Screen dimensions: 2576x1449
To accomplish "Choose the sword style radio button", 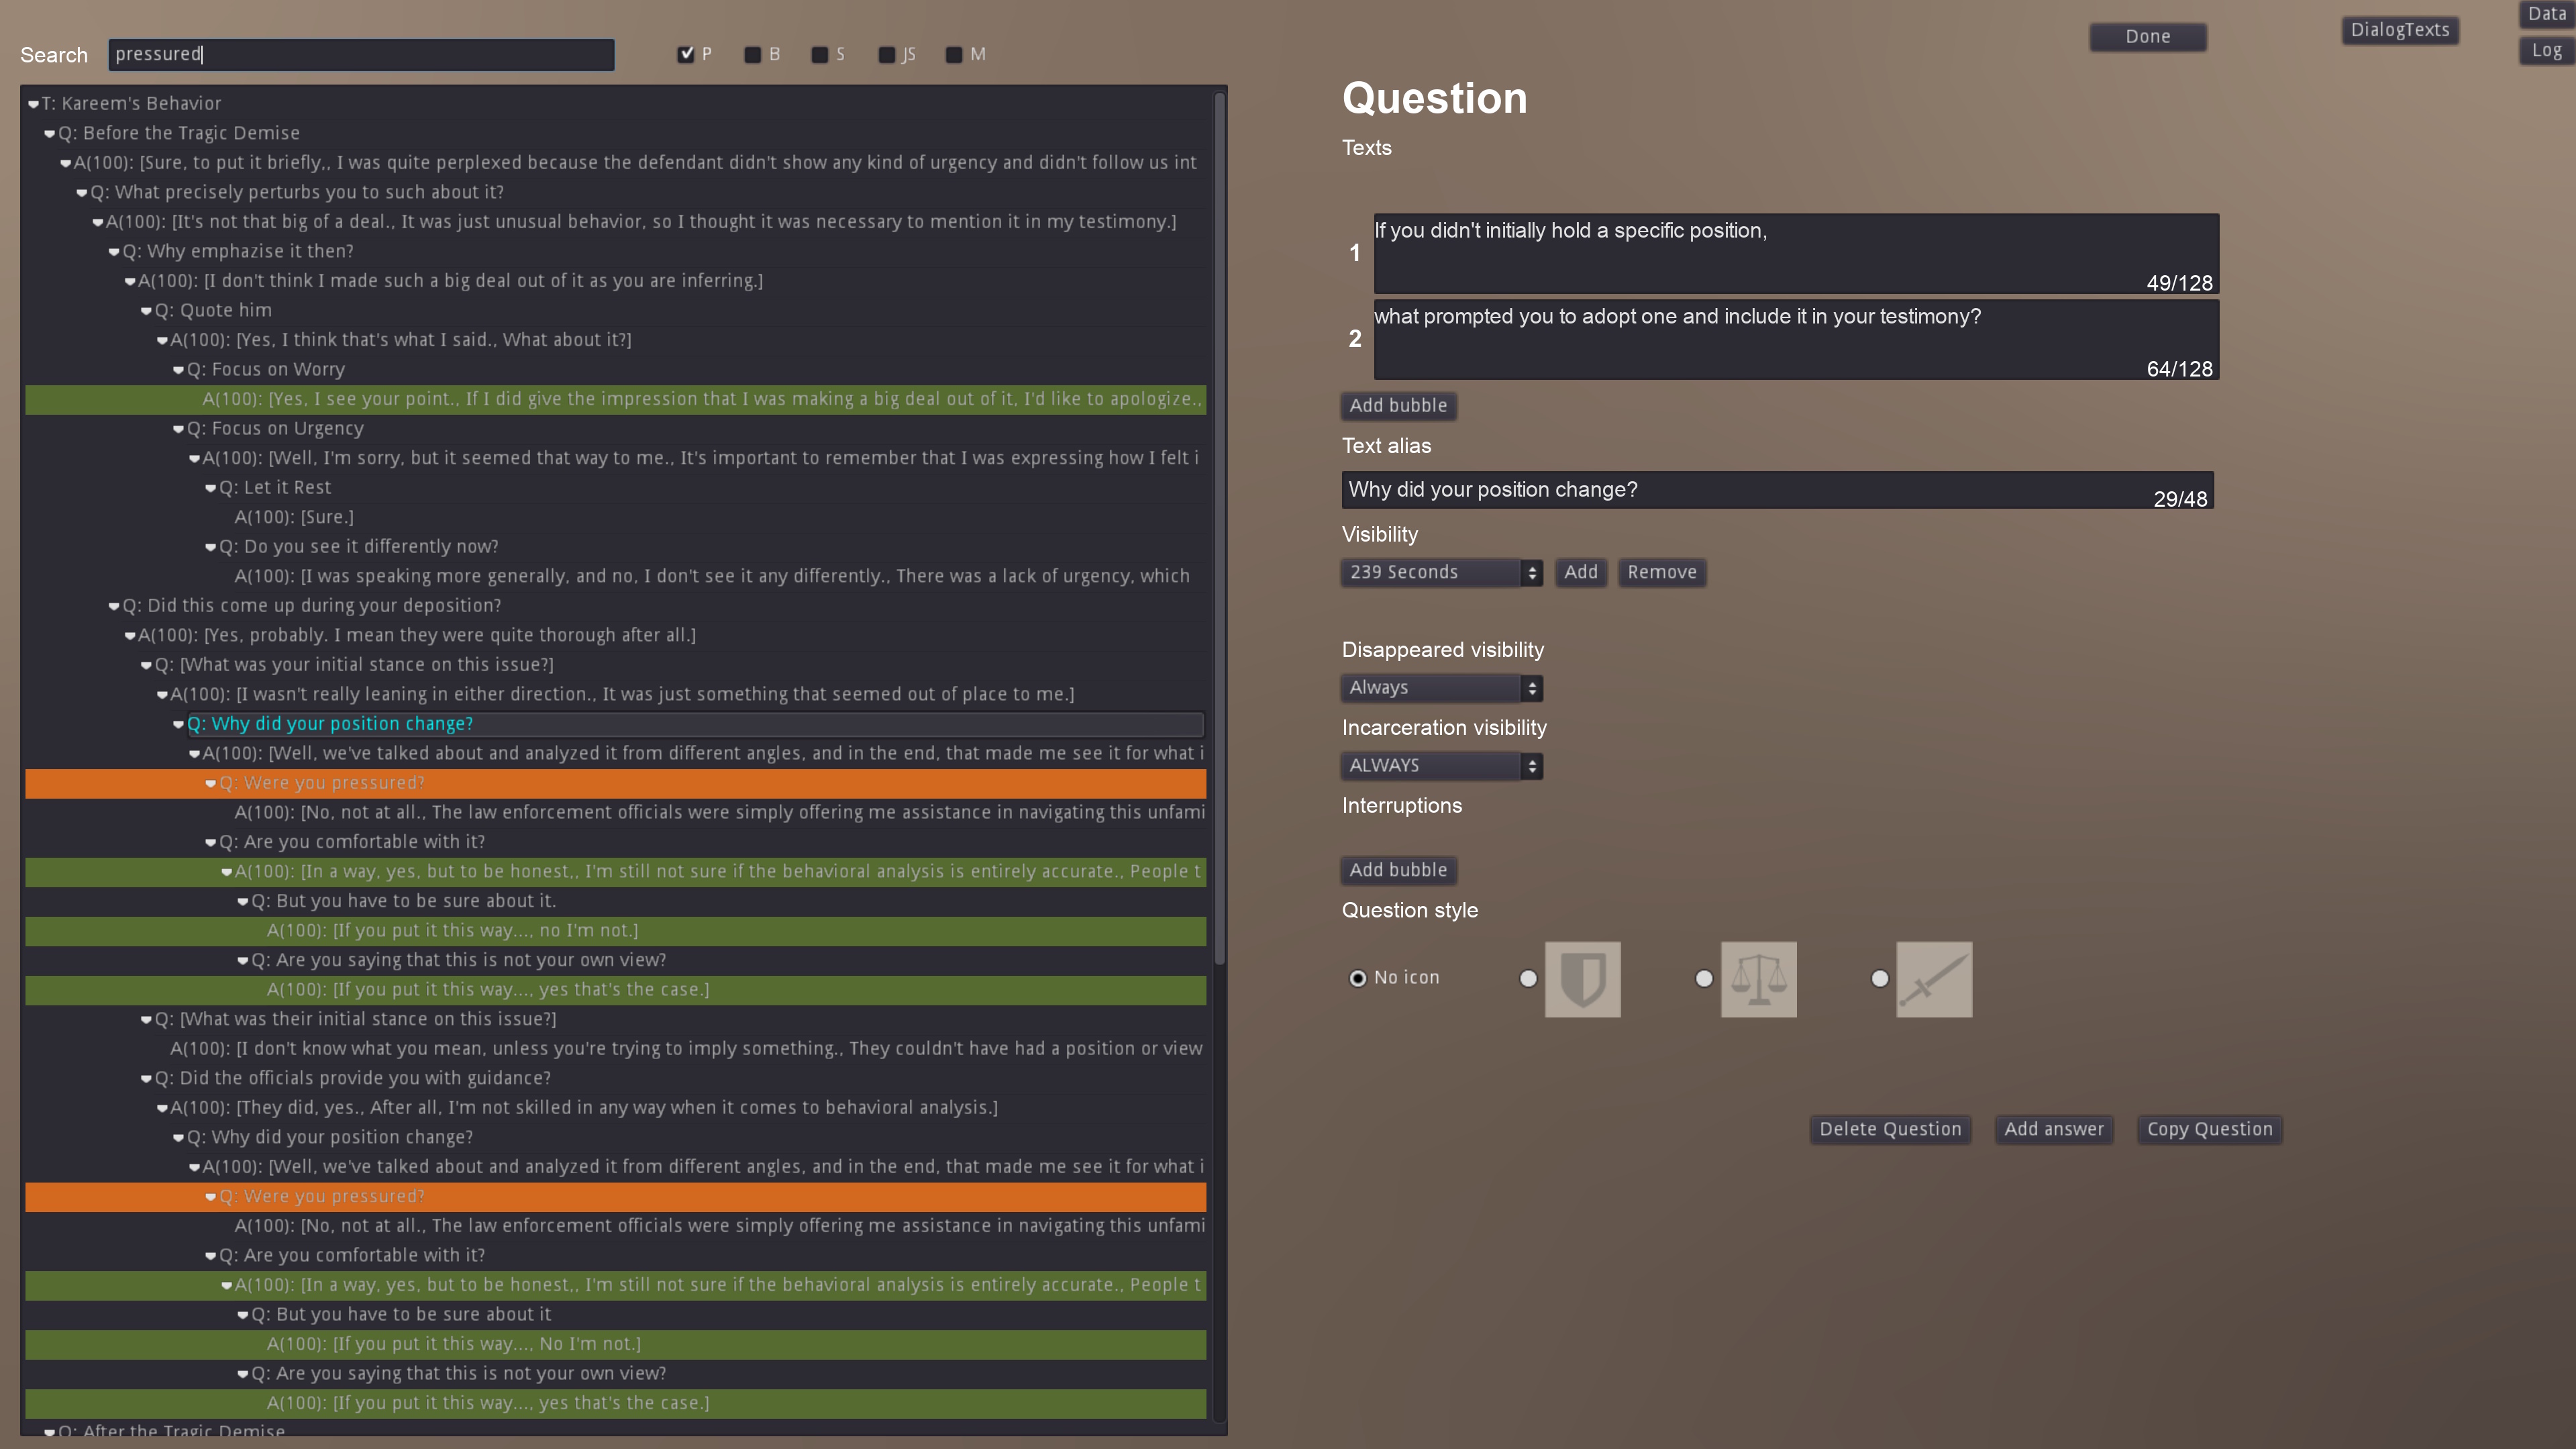I will coord(1880,978).
